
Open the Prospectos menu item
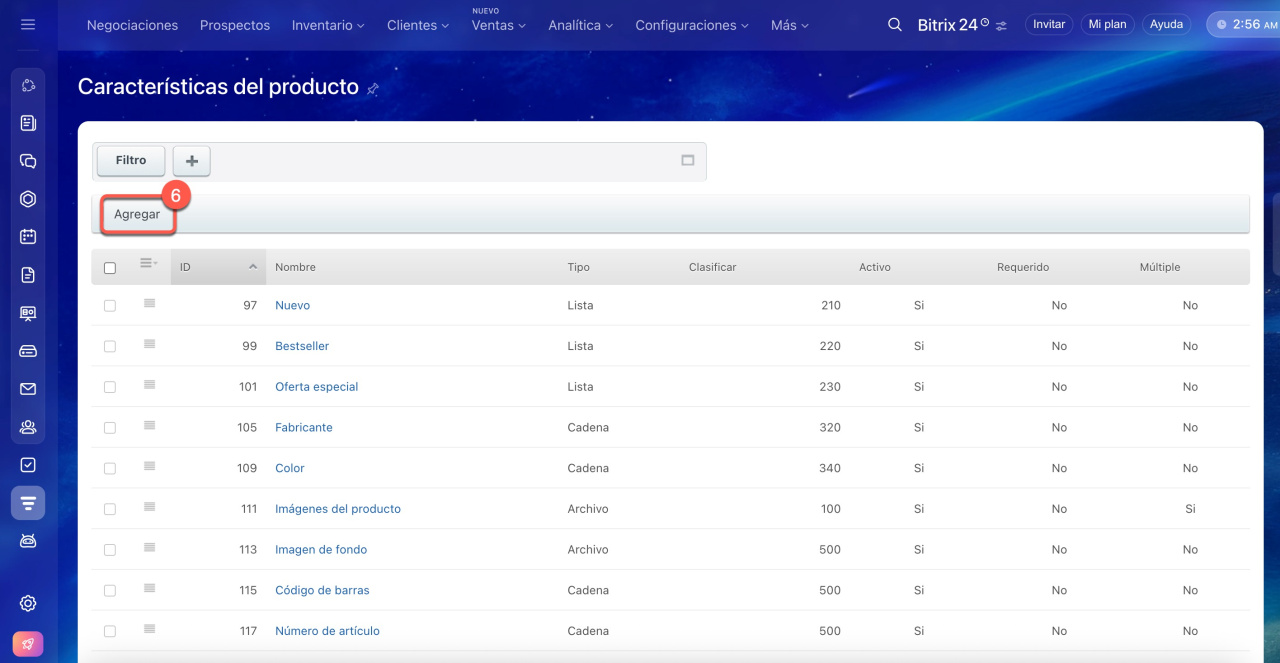point(235,25)
